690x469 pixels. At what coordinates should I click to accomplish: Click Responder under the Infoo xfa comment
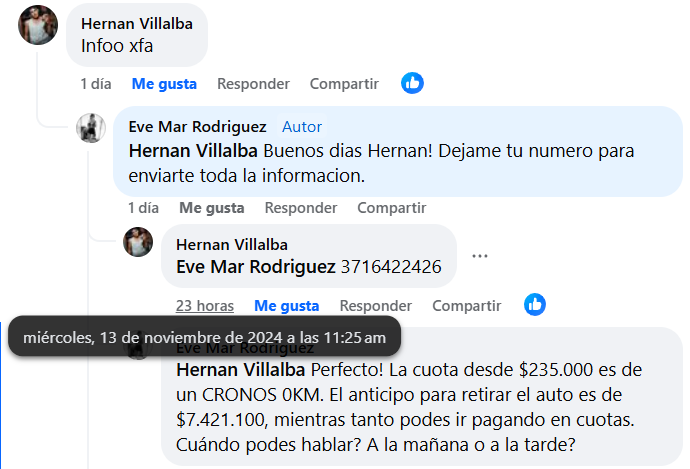pyautogui.click(x=253, y=84)
